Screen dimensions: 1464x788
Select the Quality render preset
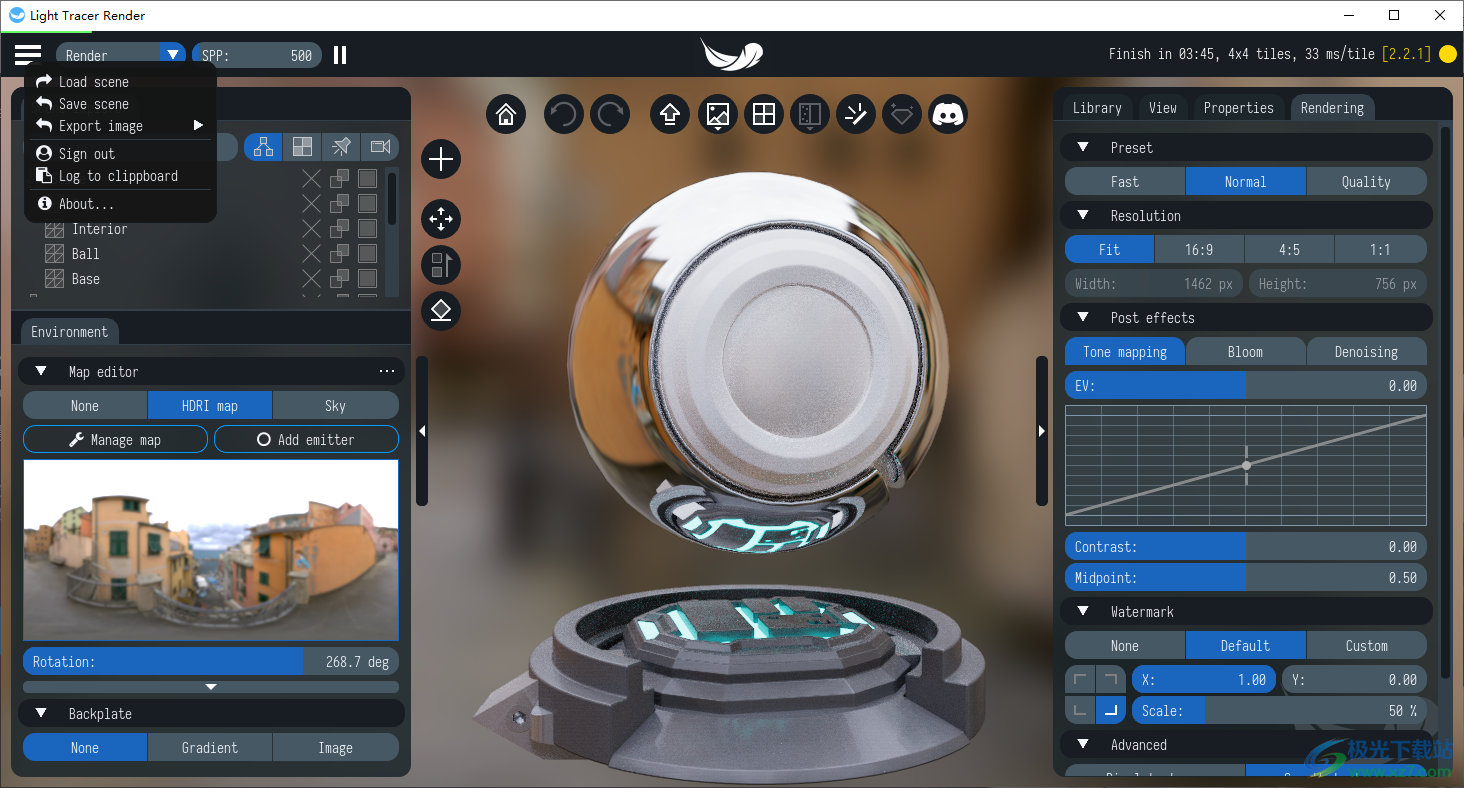[1366, 181]
